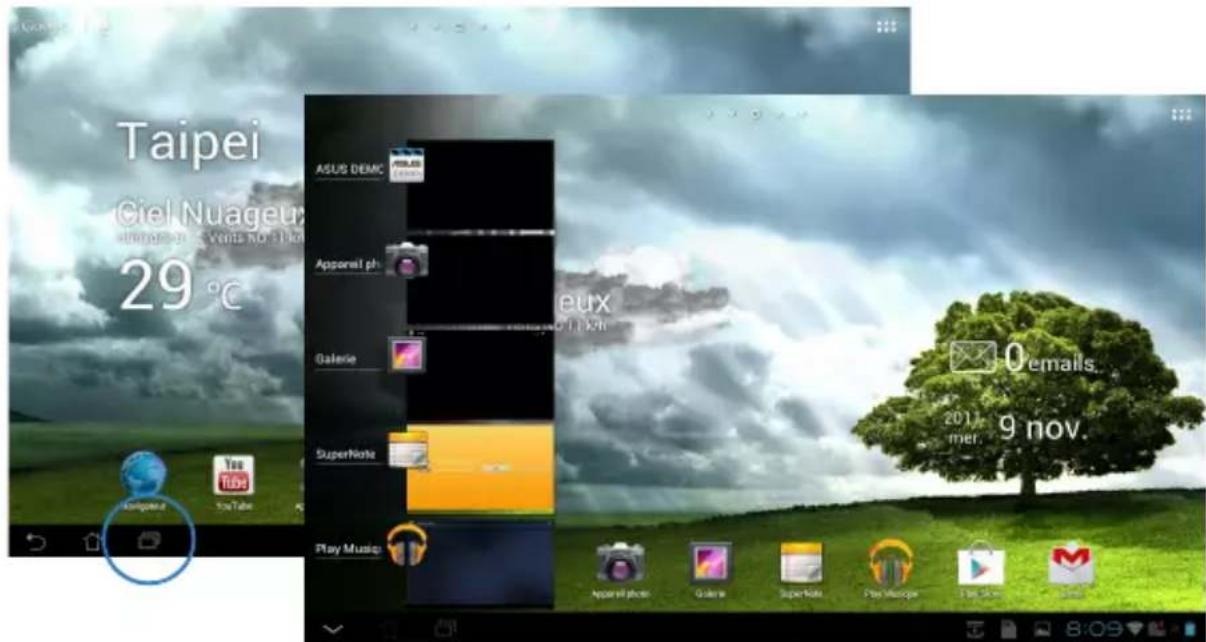Tap the battery status icon
The image size is (1206, 642).
pos(1189,628)
